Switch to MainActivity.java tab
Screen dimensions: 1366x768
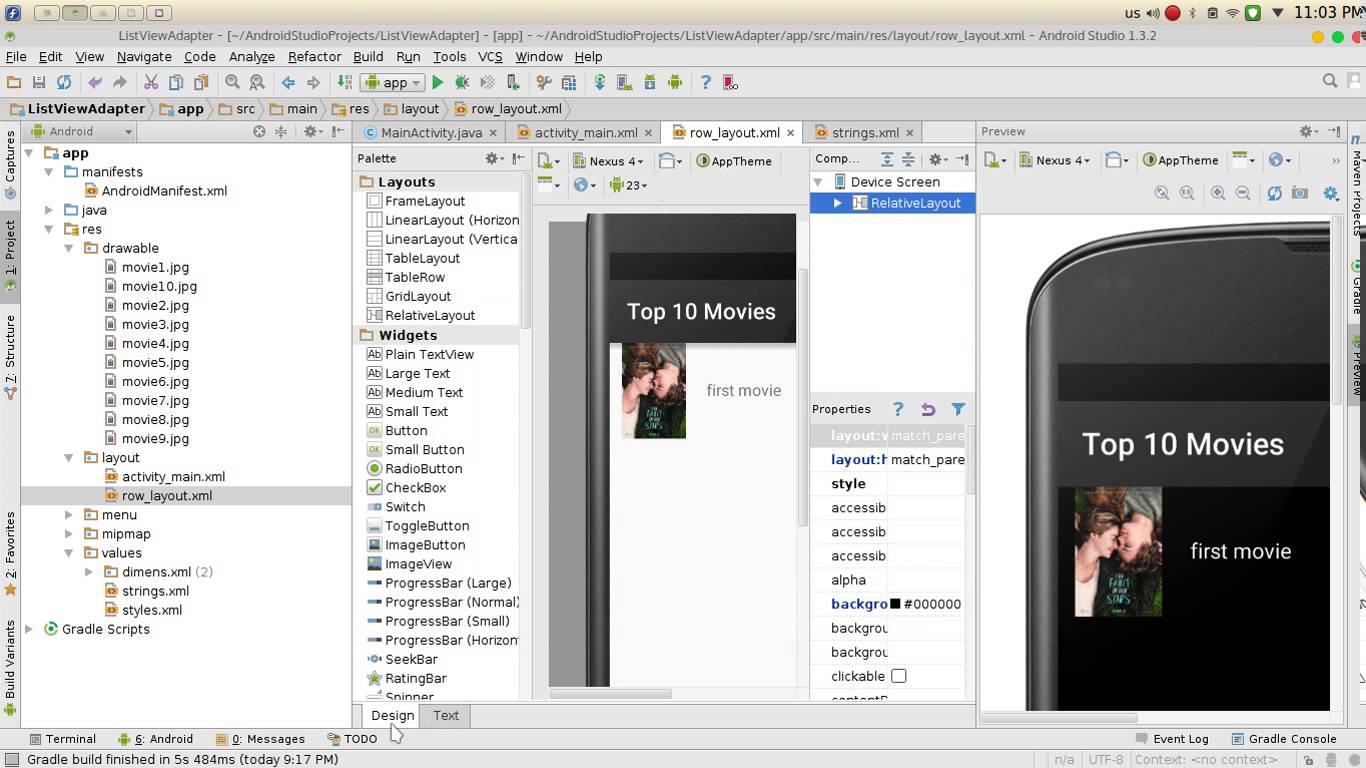click(x=430, y=132)
